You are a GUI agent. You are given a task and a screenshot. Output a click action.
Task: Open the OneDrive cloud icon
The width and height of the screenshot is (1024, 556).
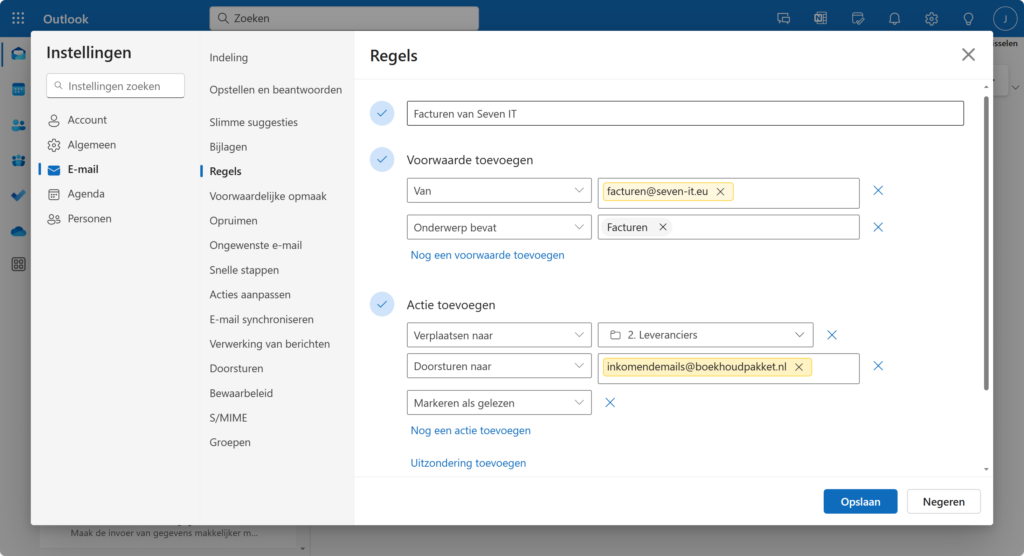click(18, 231)
